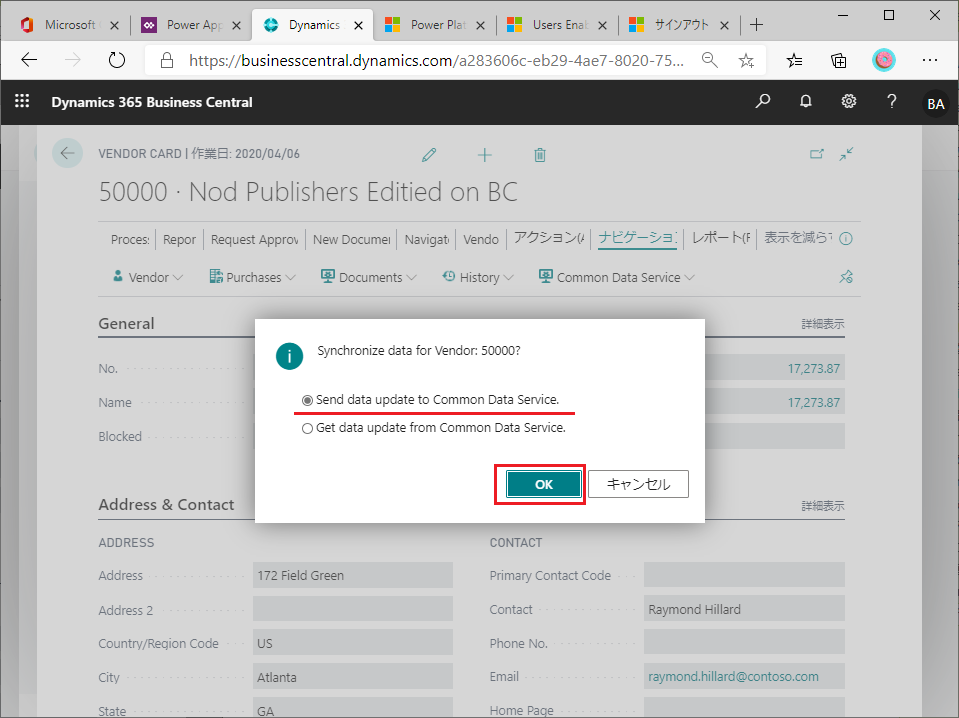The height and width of the screenshot is (718, 959).
Task: Click 詳細表示 in Address & Contact section
Action: pos(823,506)
